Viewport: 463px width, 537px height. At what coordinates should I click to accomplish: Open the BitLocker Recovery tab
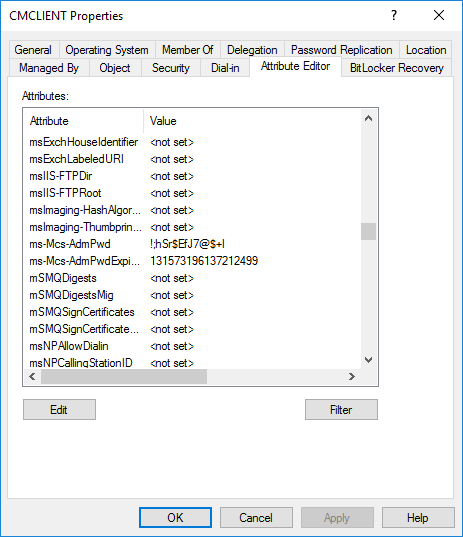pyautogui.click(x=397, y=68)
